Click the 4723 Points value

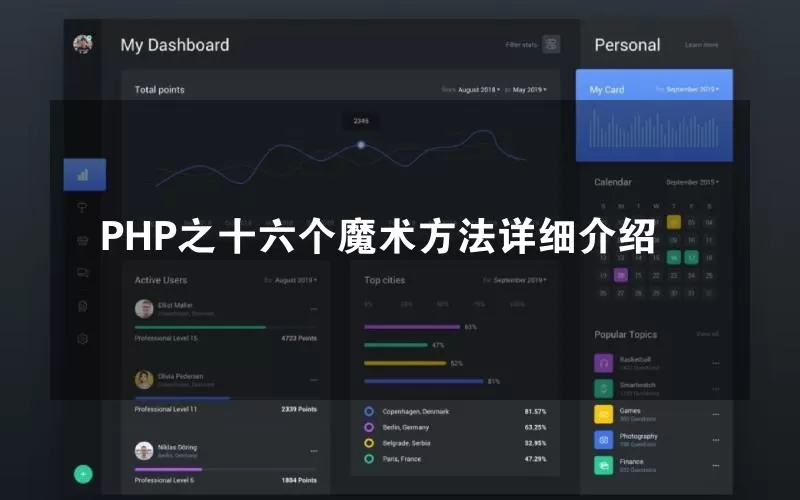pyautogui.click(x=299, y=338)
